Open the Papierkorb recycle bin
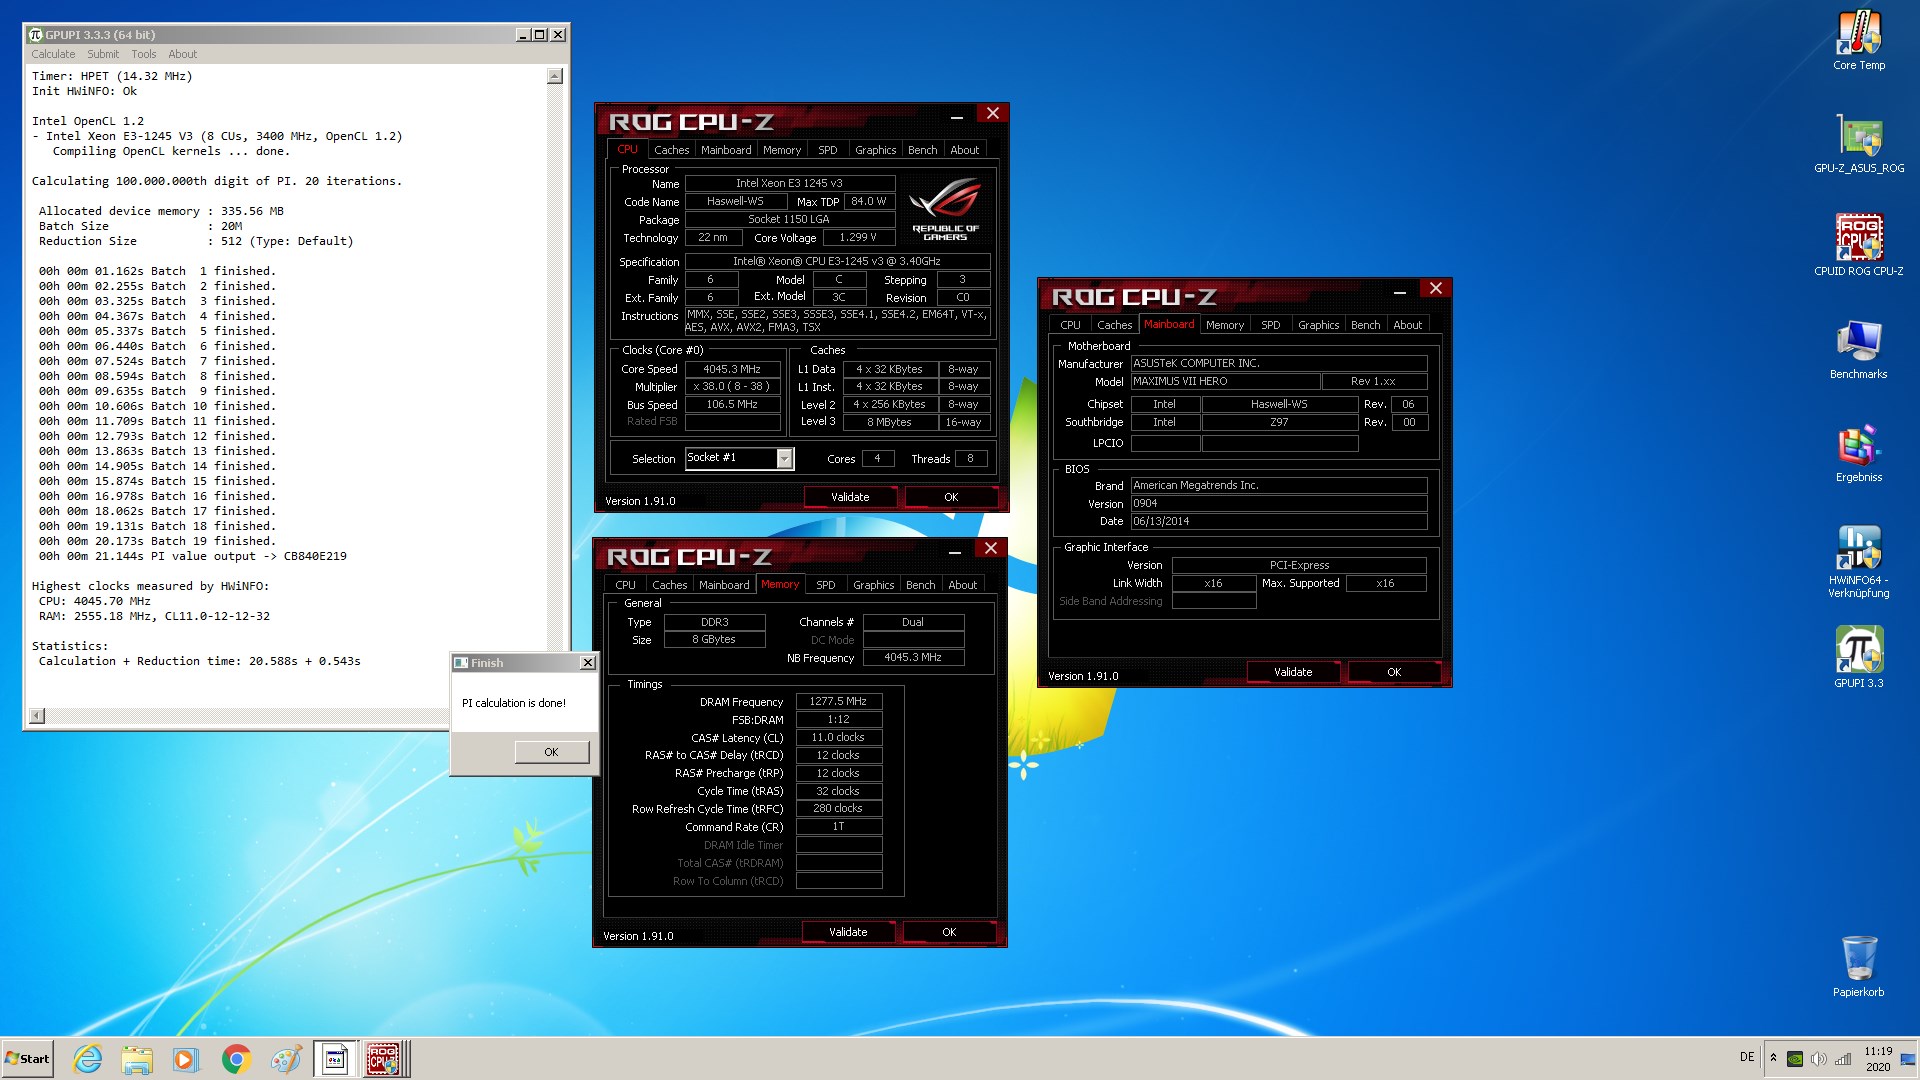Screen dimensions: 1920x1080 click(x=1858, y=966)
